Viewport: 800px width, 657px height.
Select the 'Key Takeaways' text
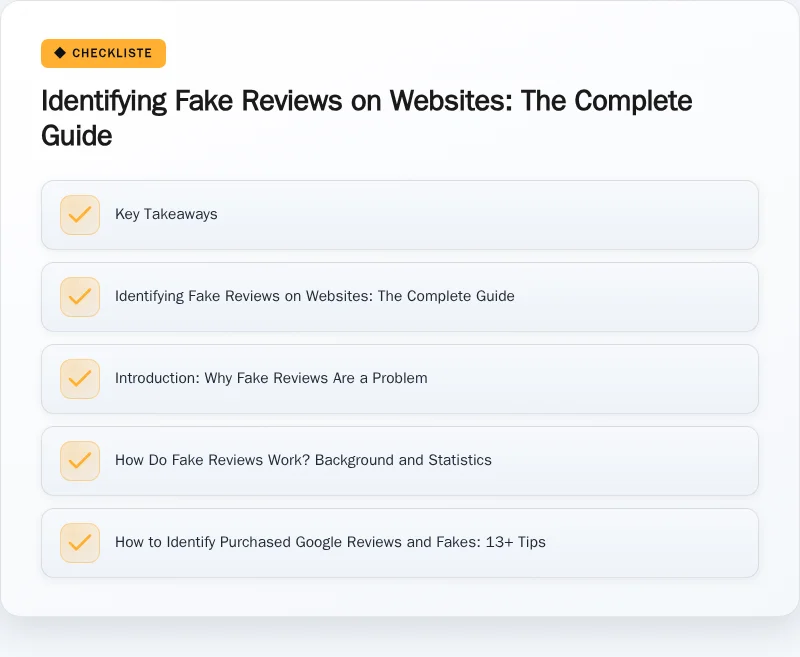coord(166,214)
